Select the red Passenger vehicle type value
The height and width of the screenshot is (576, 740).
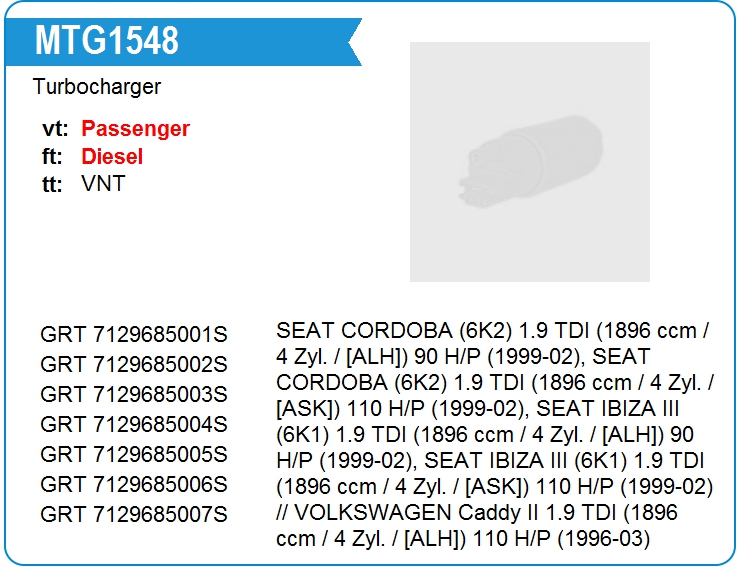tap(135, 129)
